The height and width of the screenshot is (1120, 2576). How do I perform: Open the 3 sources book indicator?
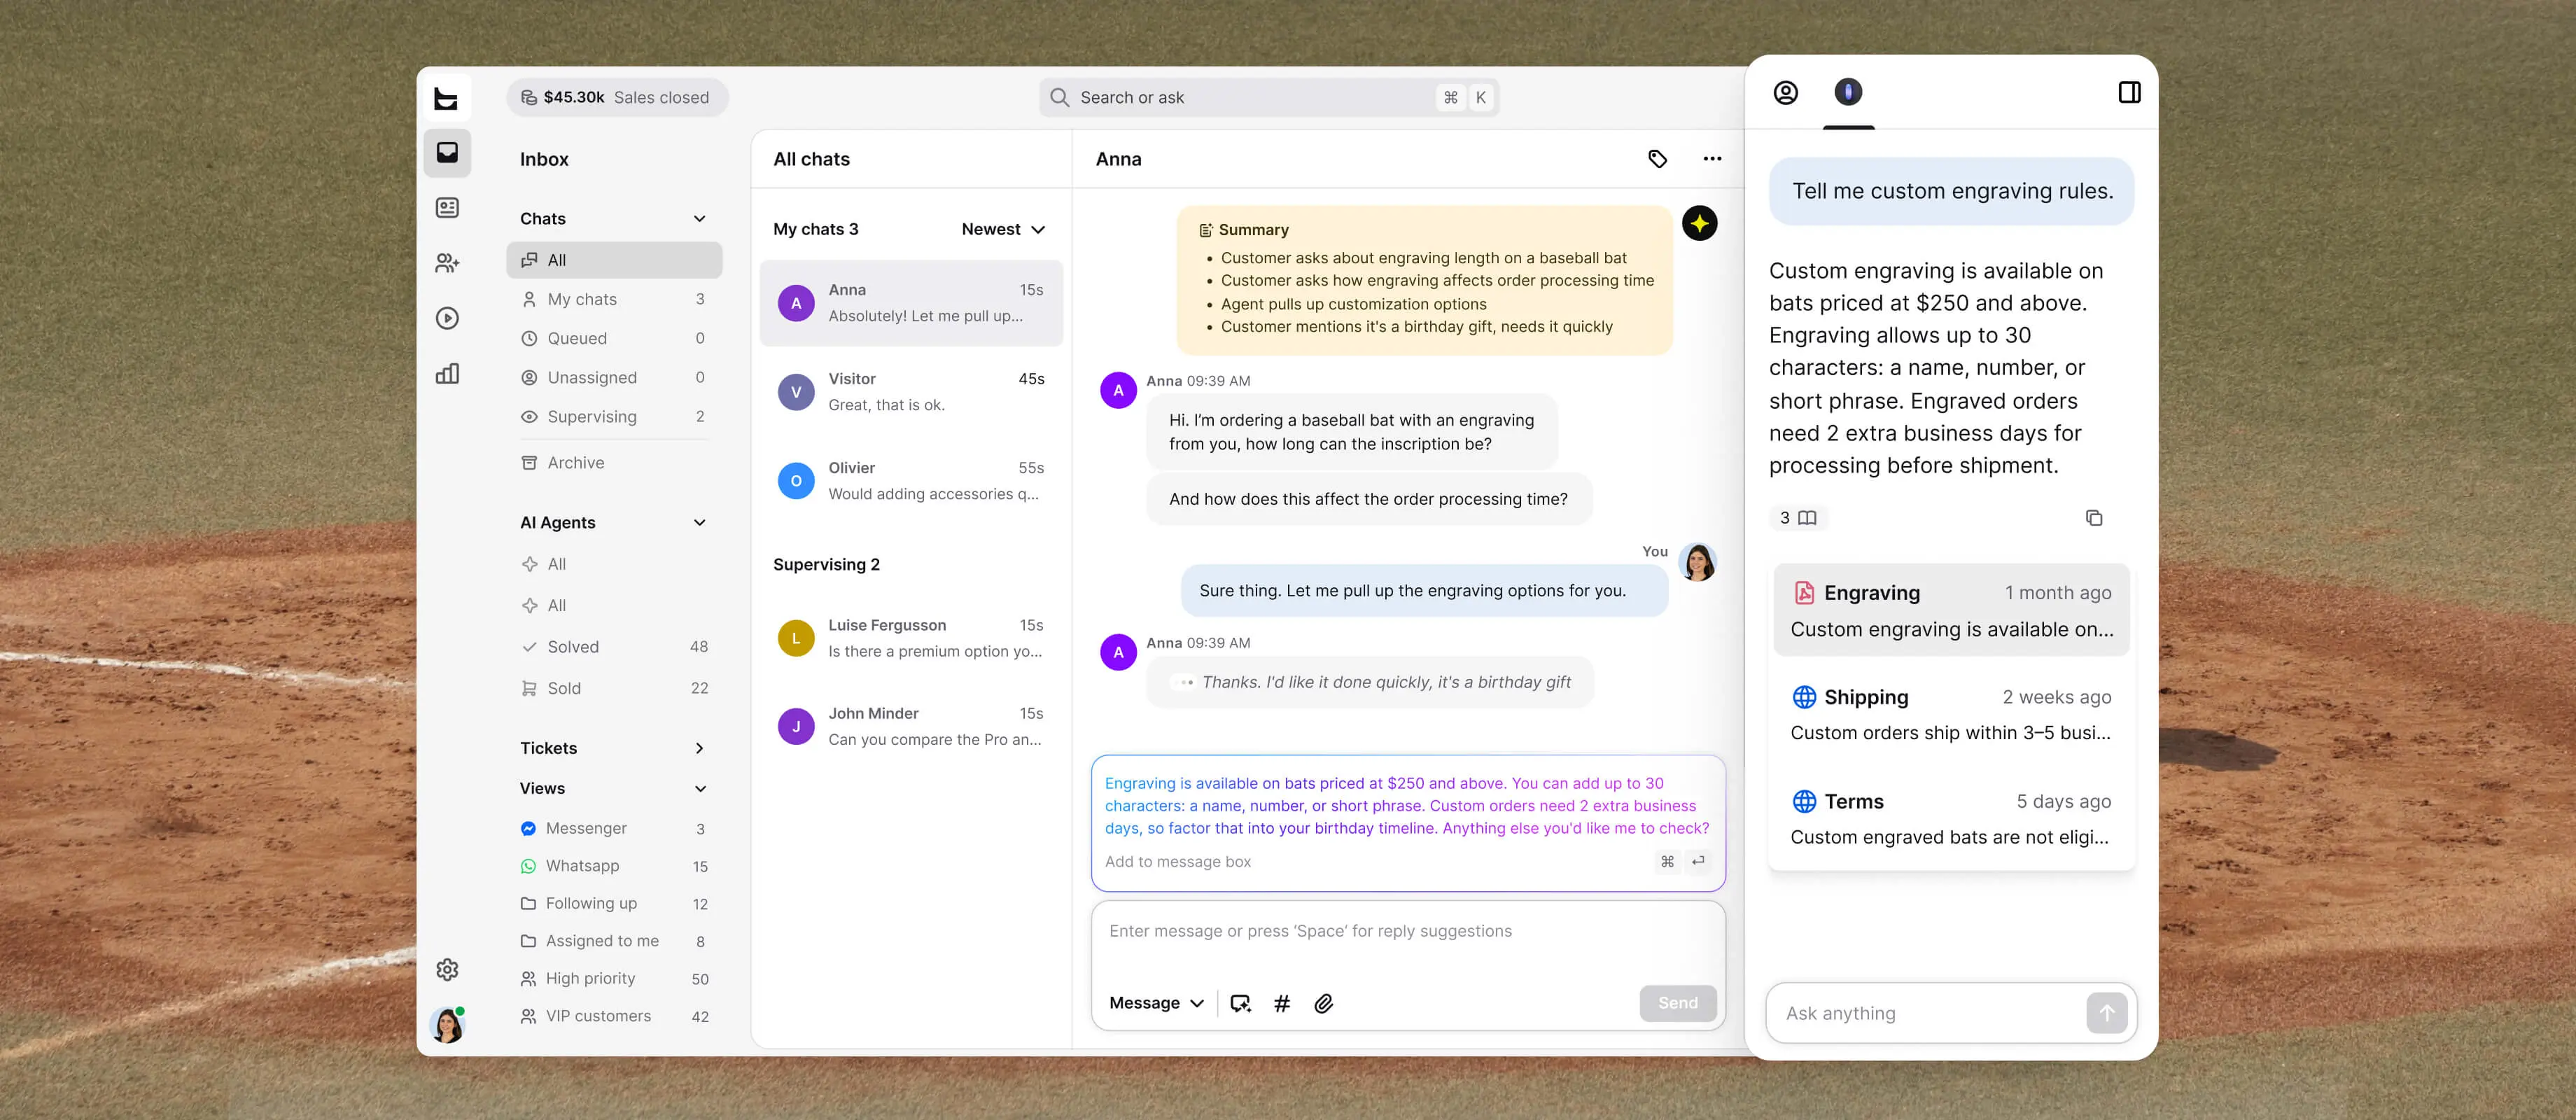(x=1798, y=518)
